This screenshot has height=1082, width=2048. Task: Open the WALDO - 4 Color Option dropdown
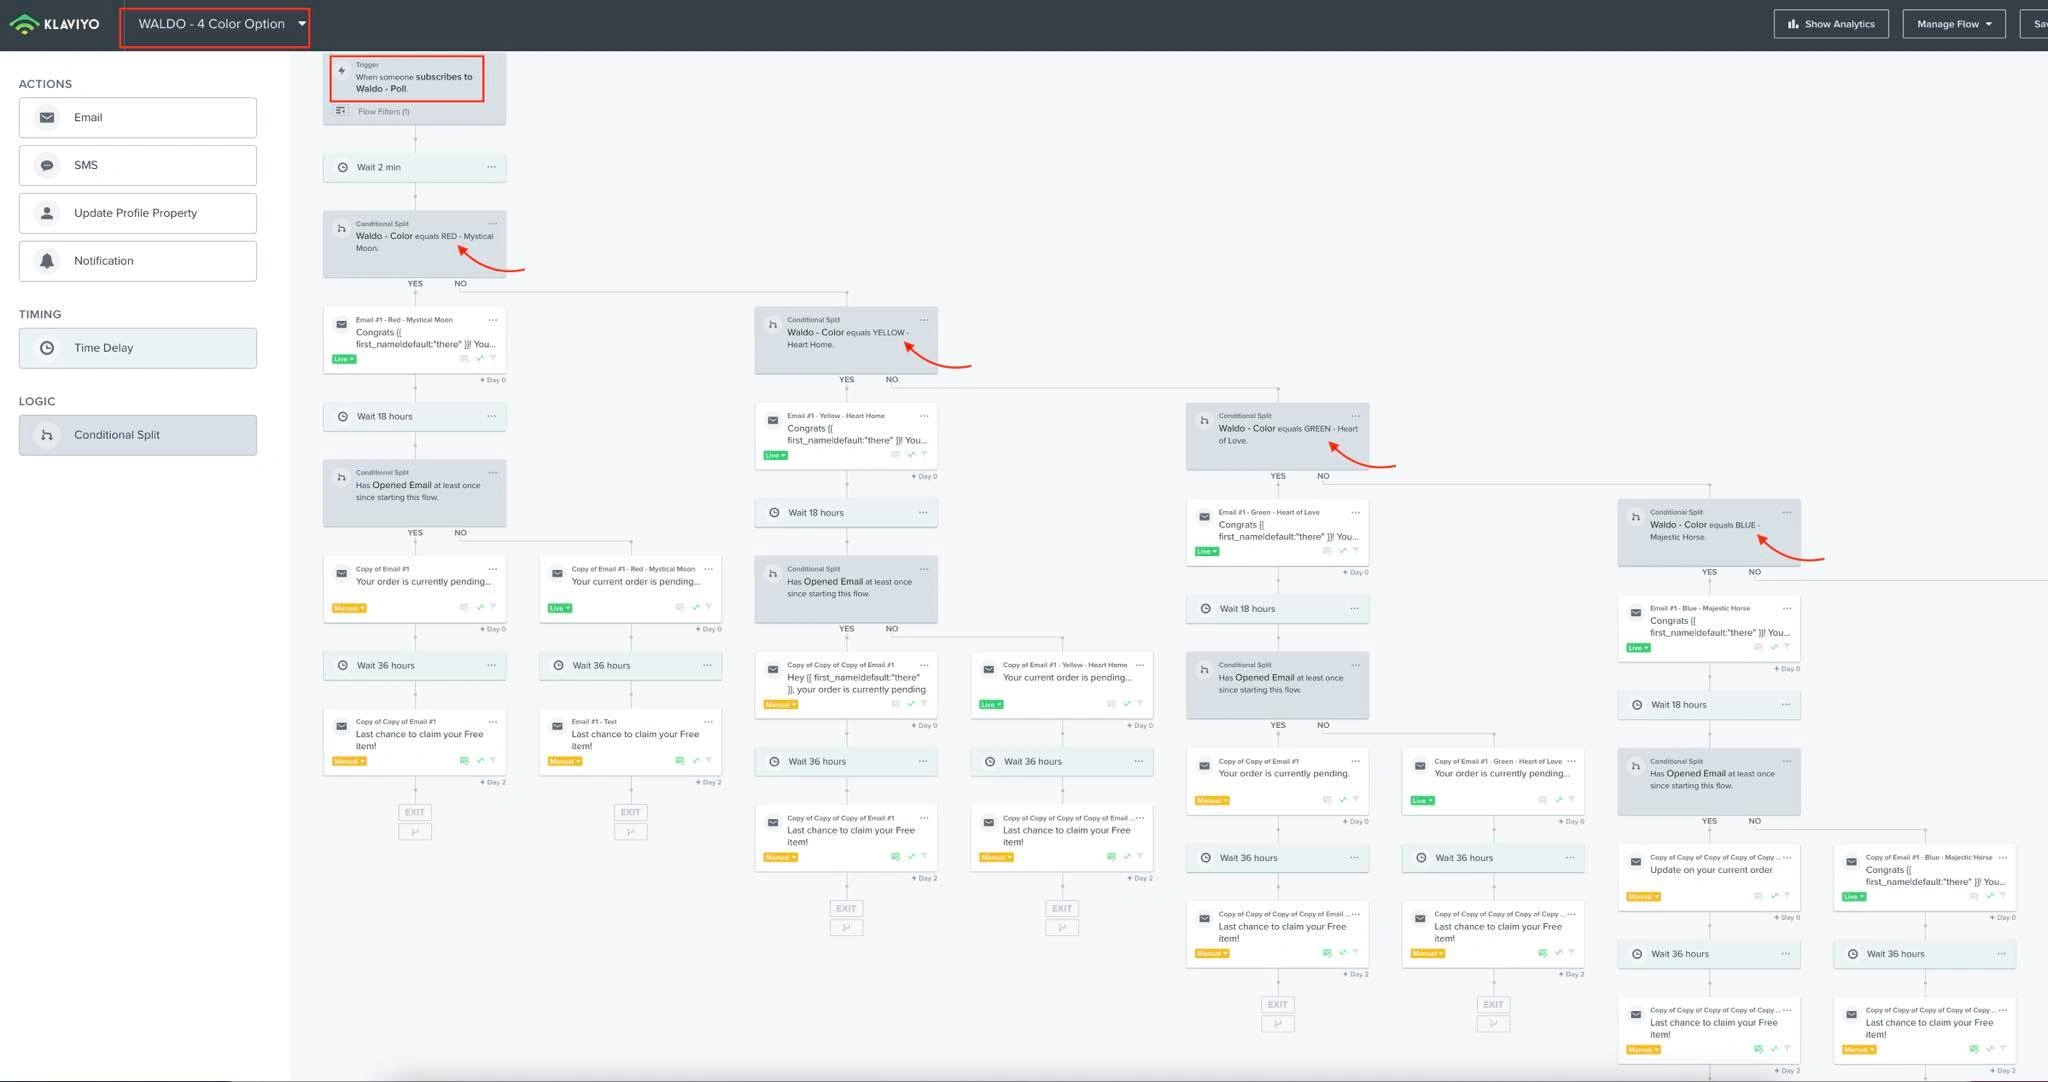click(x=220, y=24)
